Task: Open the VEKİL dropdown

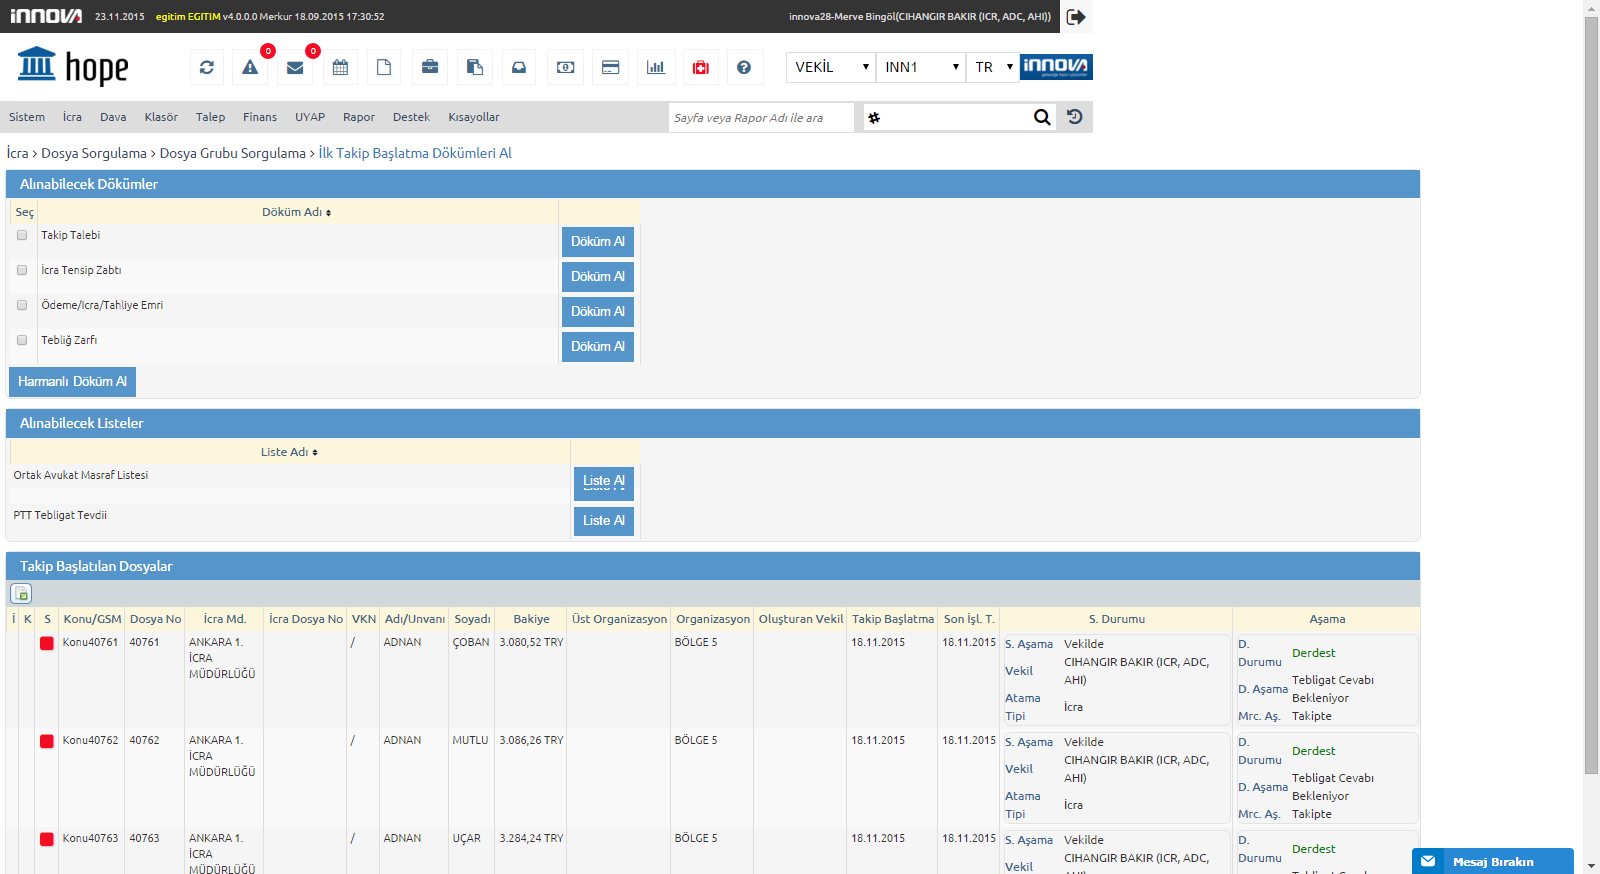Action: (831, 67)
